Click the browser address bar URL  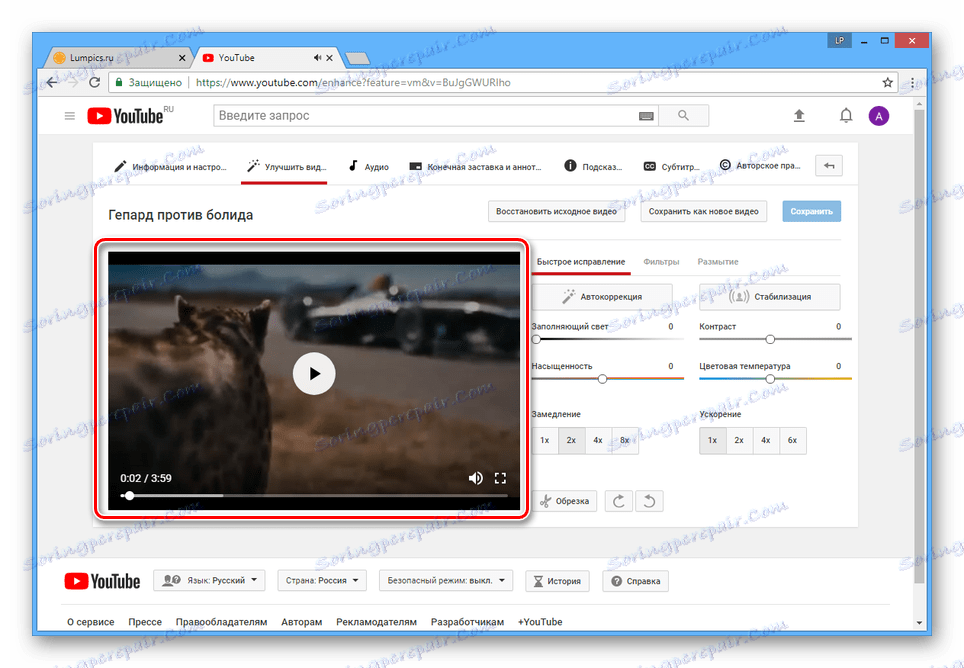point(353,82)
